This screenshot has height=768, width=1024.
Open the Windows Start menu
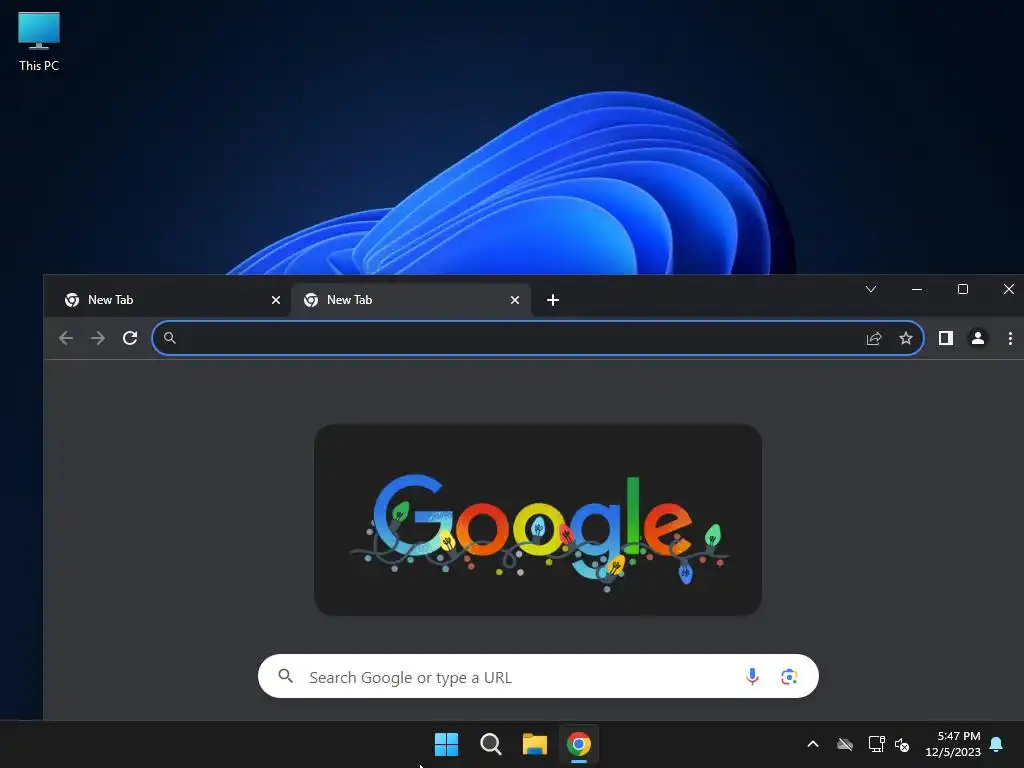coord(446,744)
